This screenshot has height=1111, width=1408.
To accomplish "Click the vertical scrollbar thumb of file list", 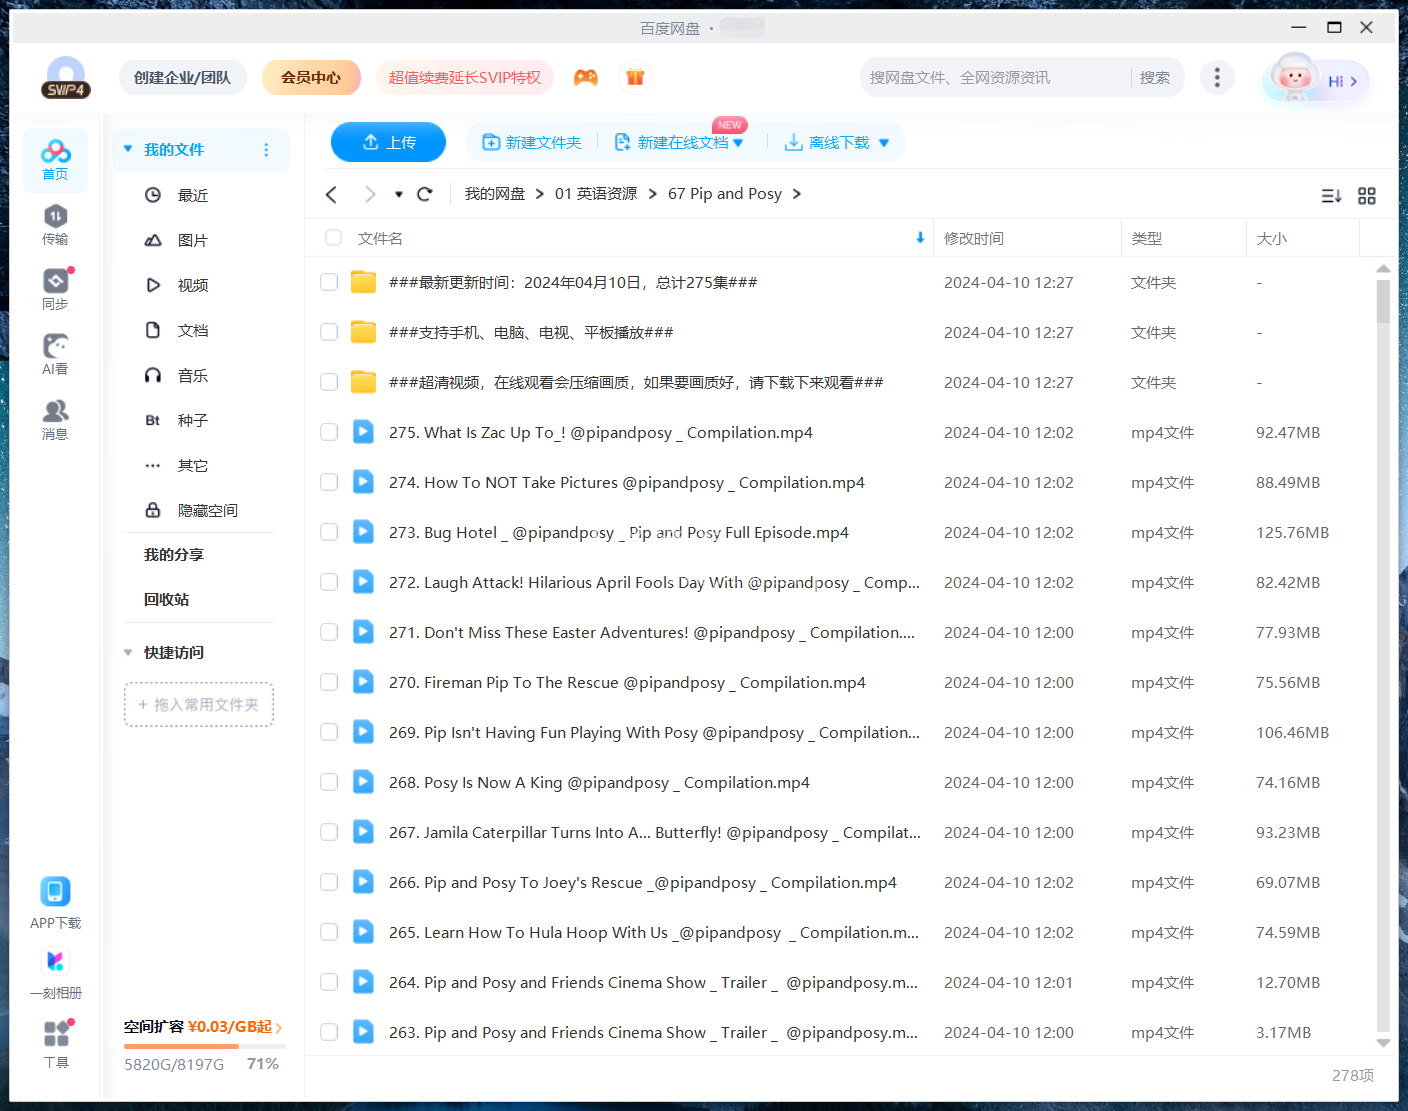I will tap(1383, 301).
